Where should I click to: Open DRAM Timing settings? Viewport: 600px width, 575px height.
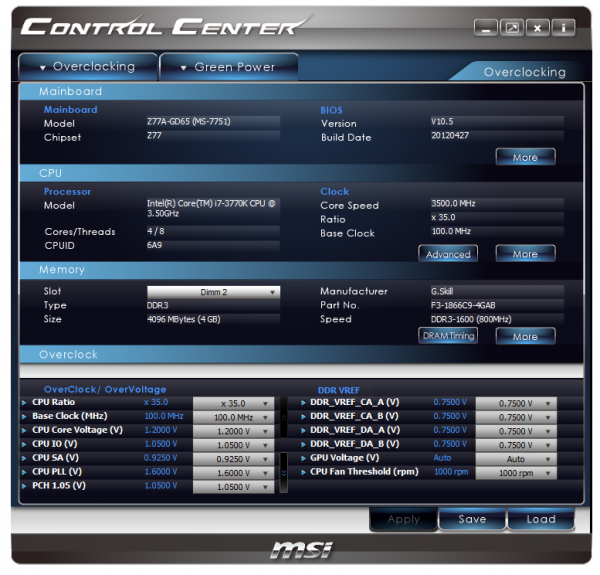[448, 336]
